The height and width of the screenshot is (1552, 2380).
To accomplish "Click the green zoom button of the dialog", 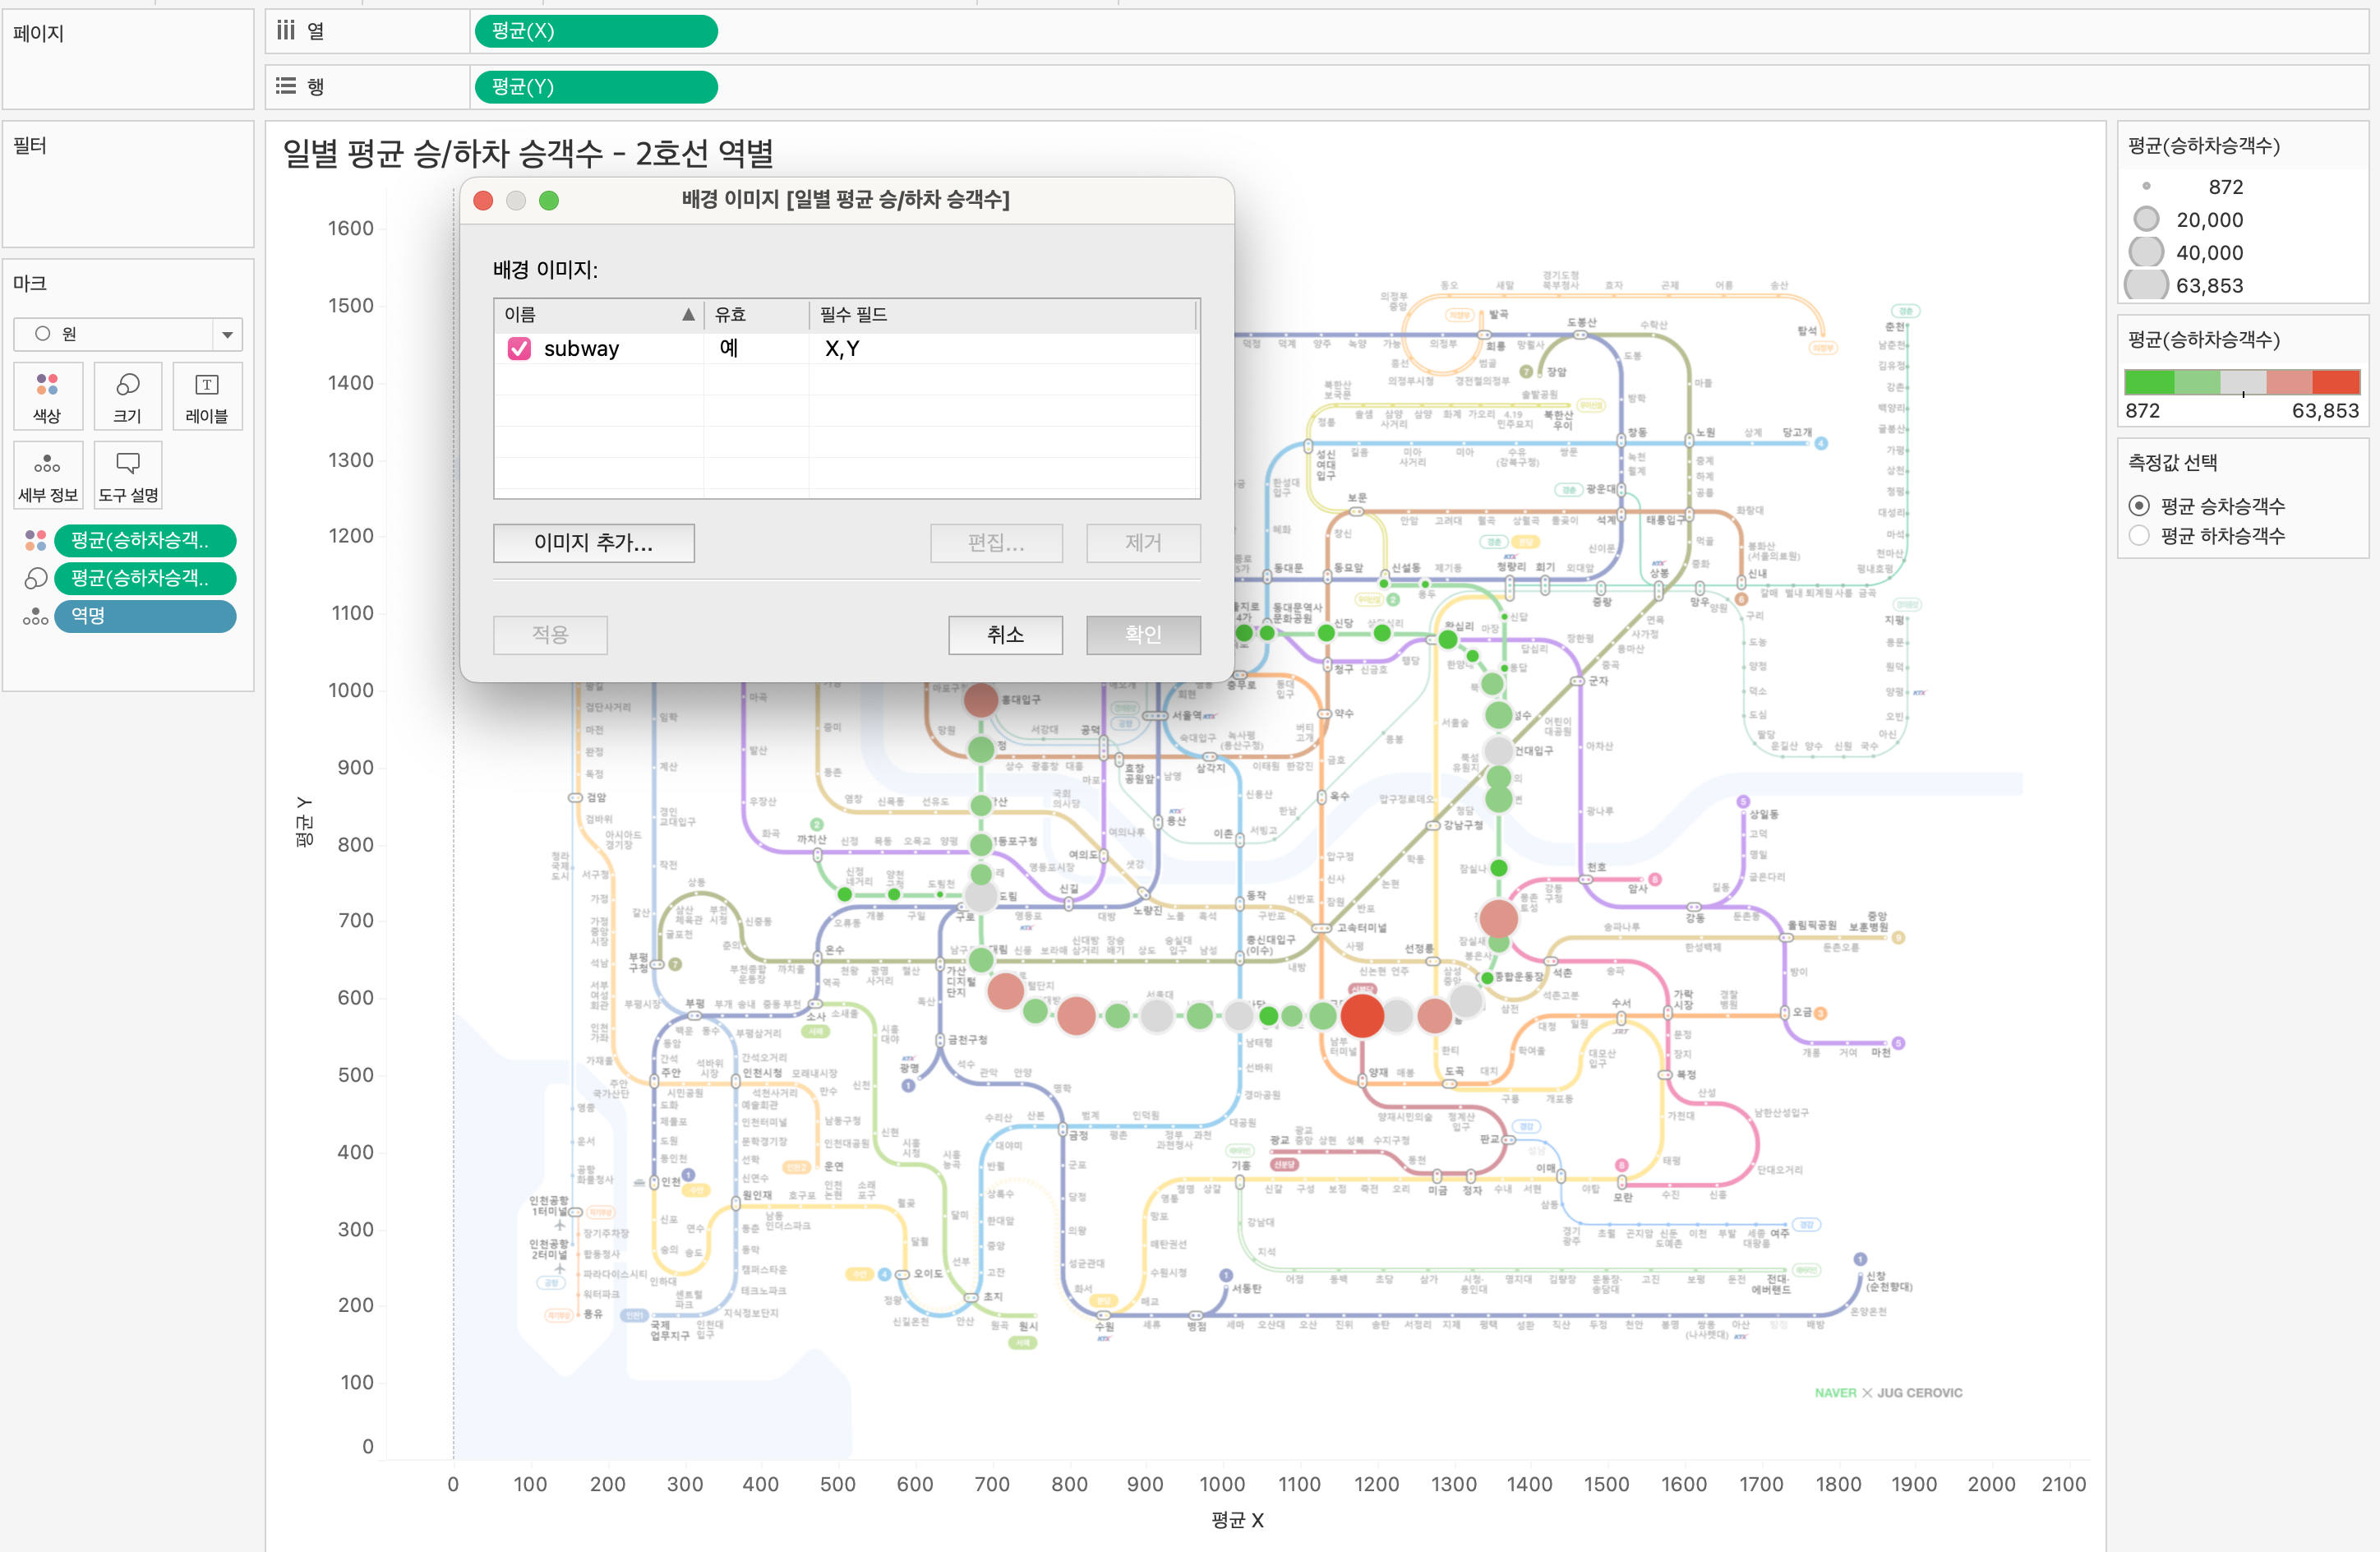I will (549, 200).
